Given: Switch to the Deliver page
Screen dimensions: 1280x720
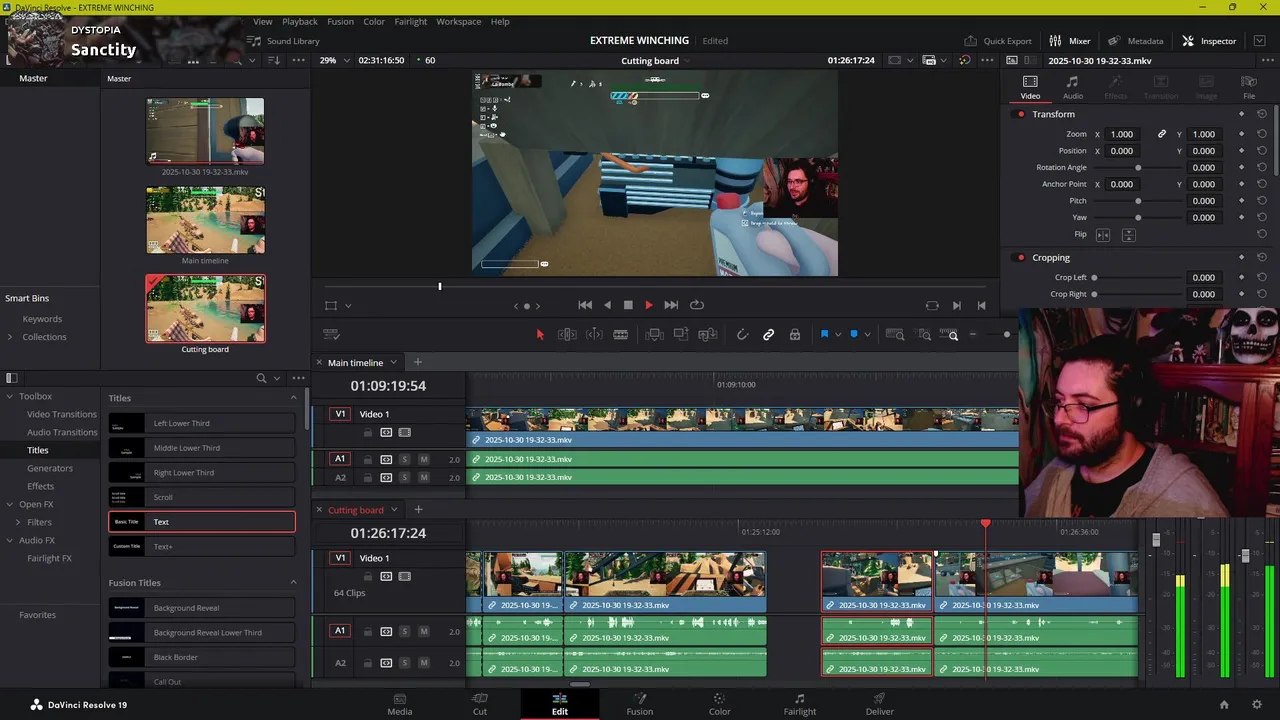Looking at the screenshot, I should [x=879, y=704].
